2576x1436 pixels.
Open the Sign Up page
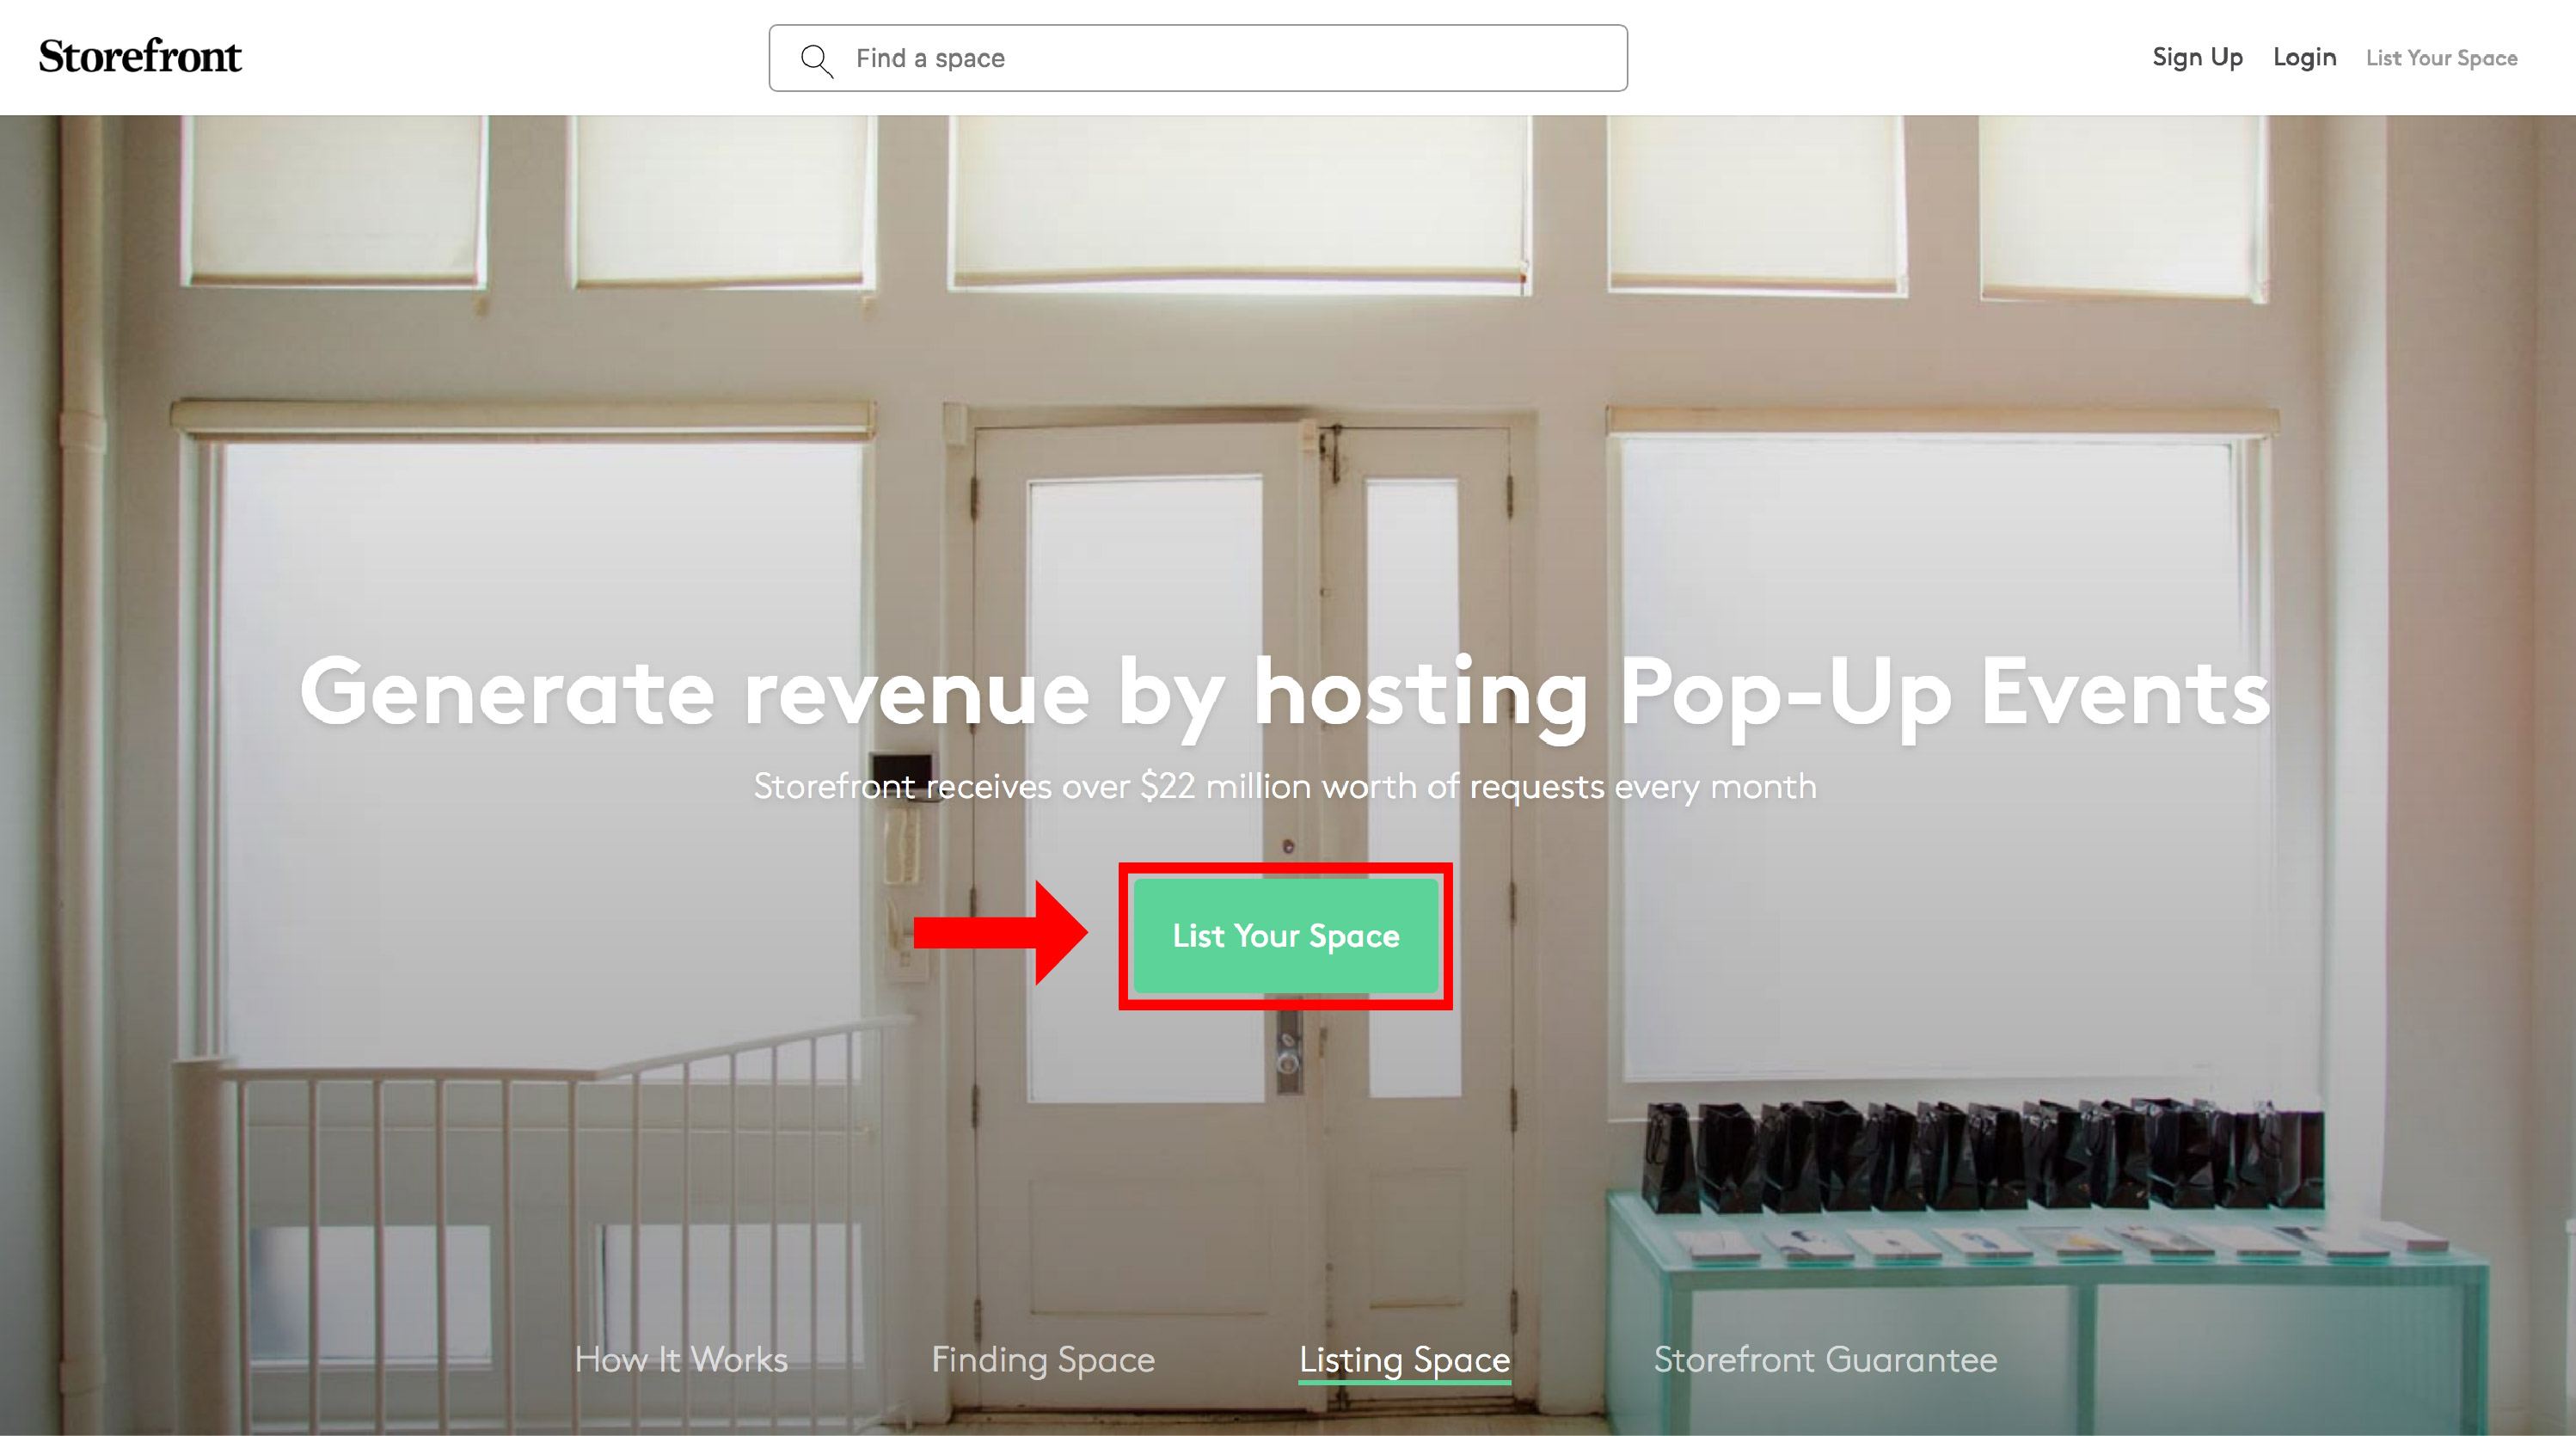click(2197, 58)
